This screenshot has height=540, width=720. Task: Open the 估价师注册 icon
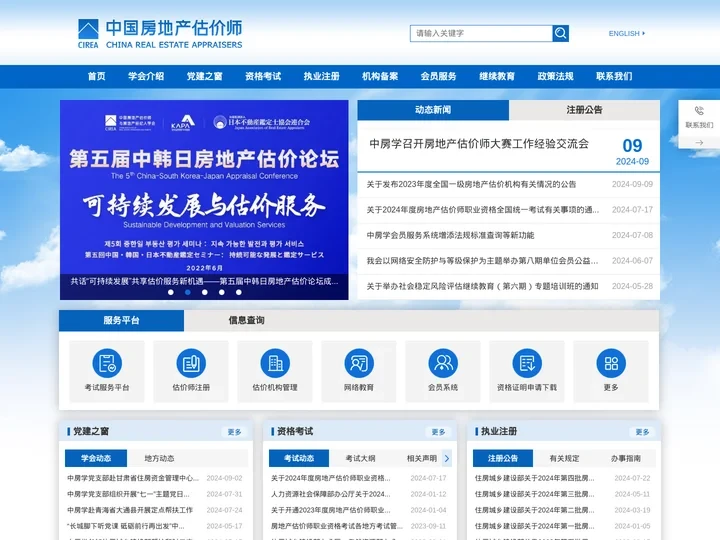coord(191,363)
